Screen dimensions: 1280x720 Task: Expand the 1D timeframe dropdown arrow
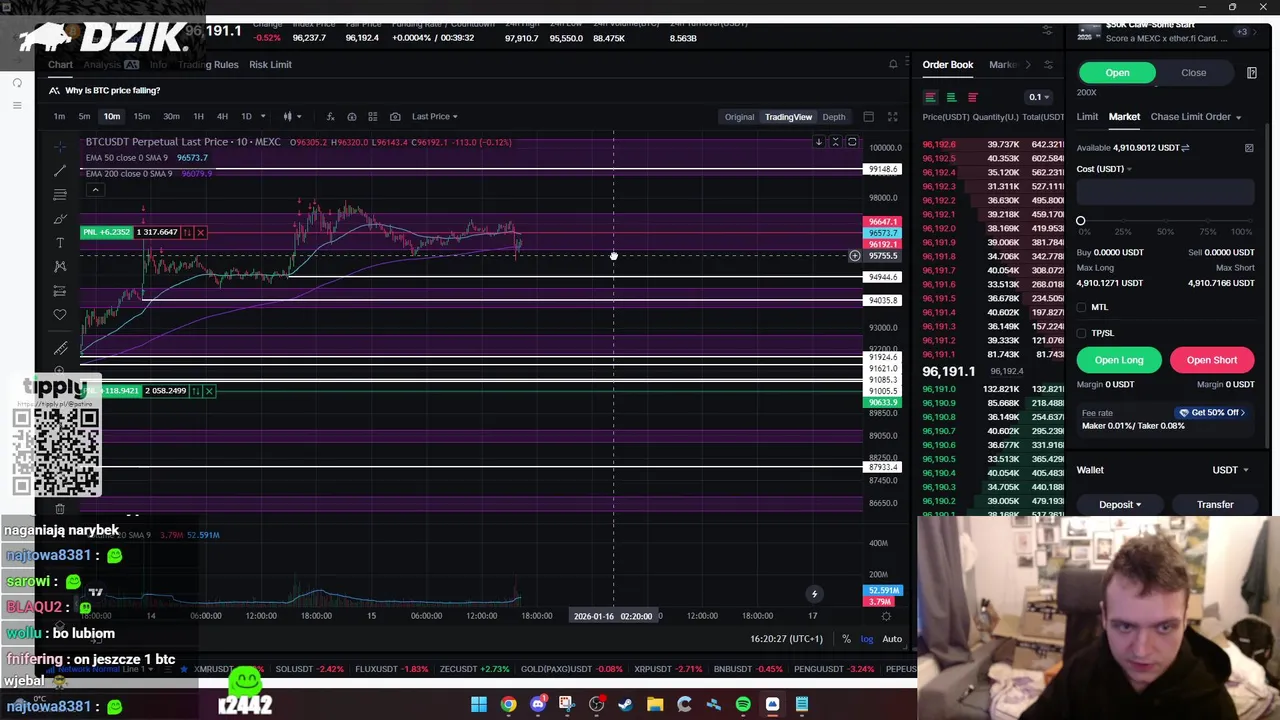point(263,117)
